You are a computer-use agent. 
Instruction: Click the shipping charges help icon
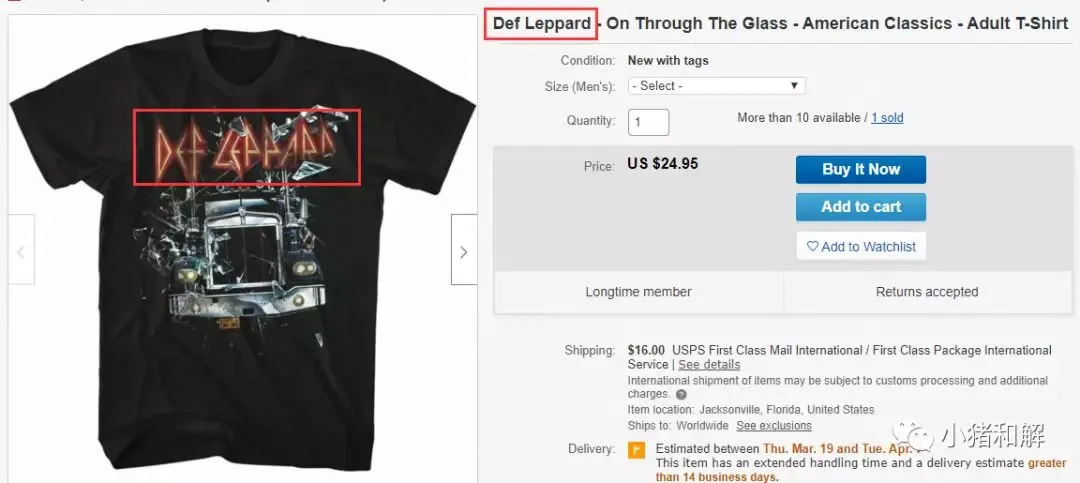681,395
